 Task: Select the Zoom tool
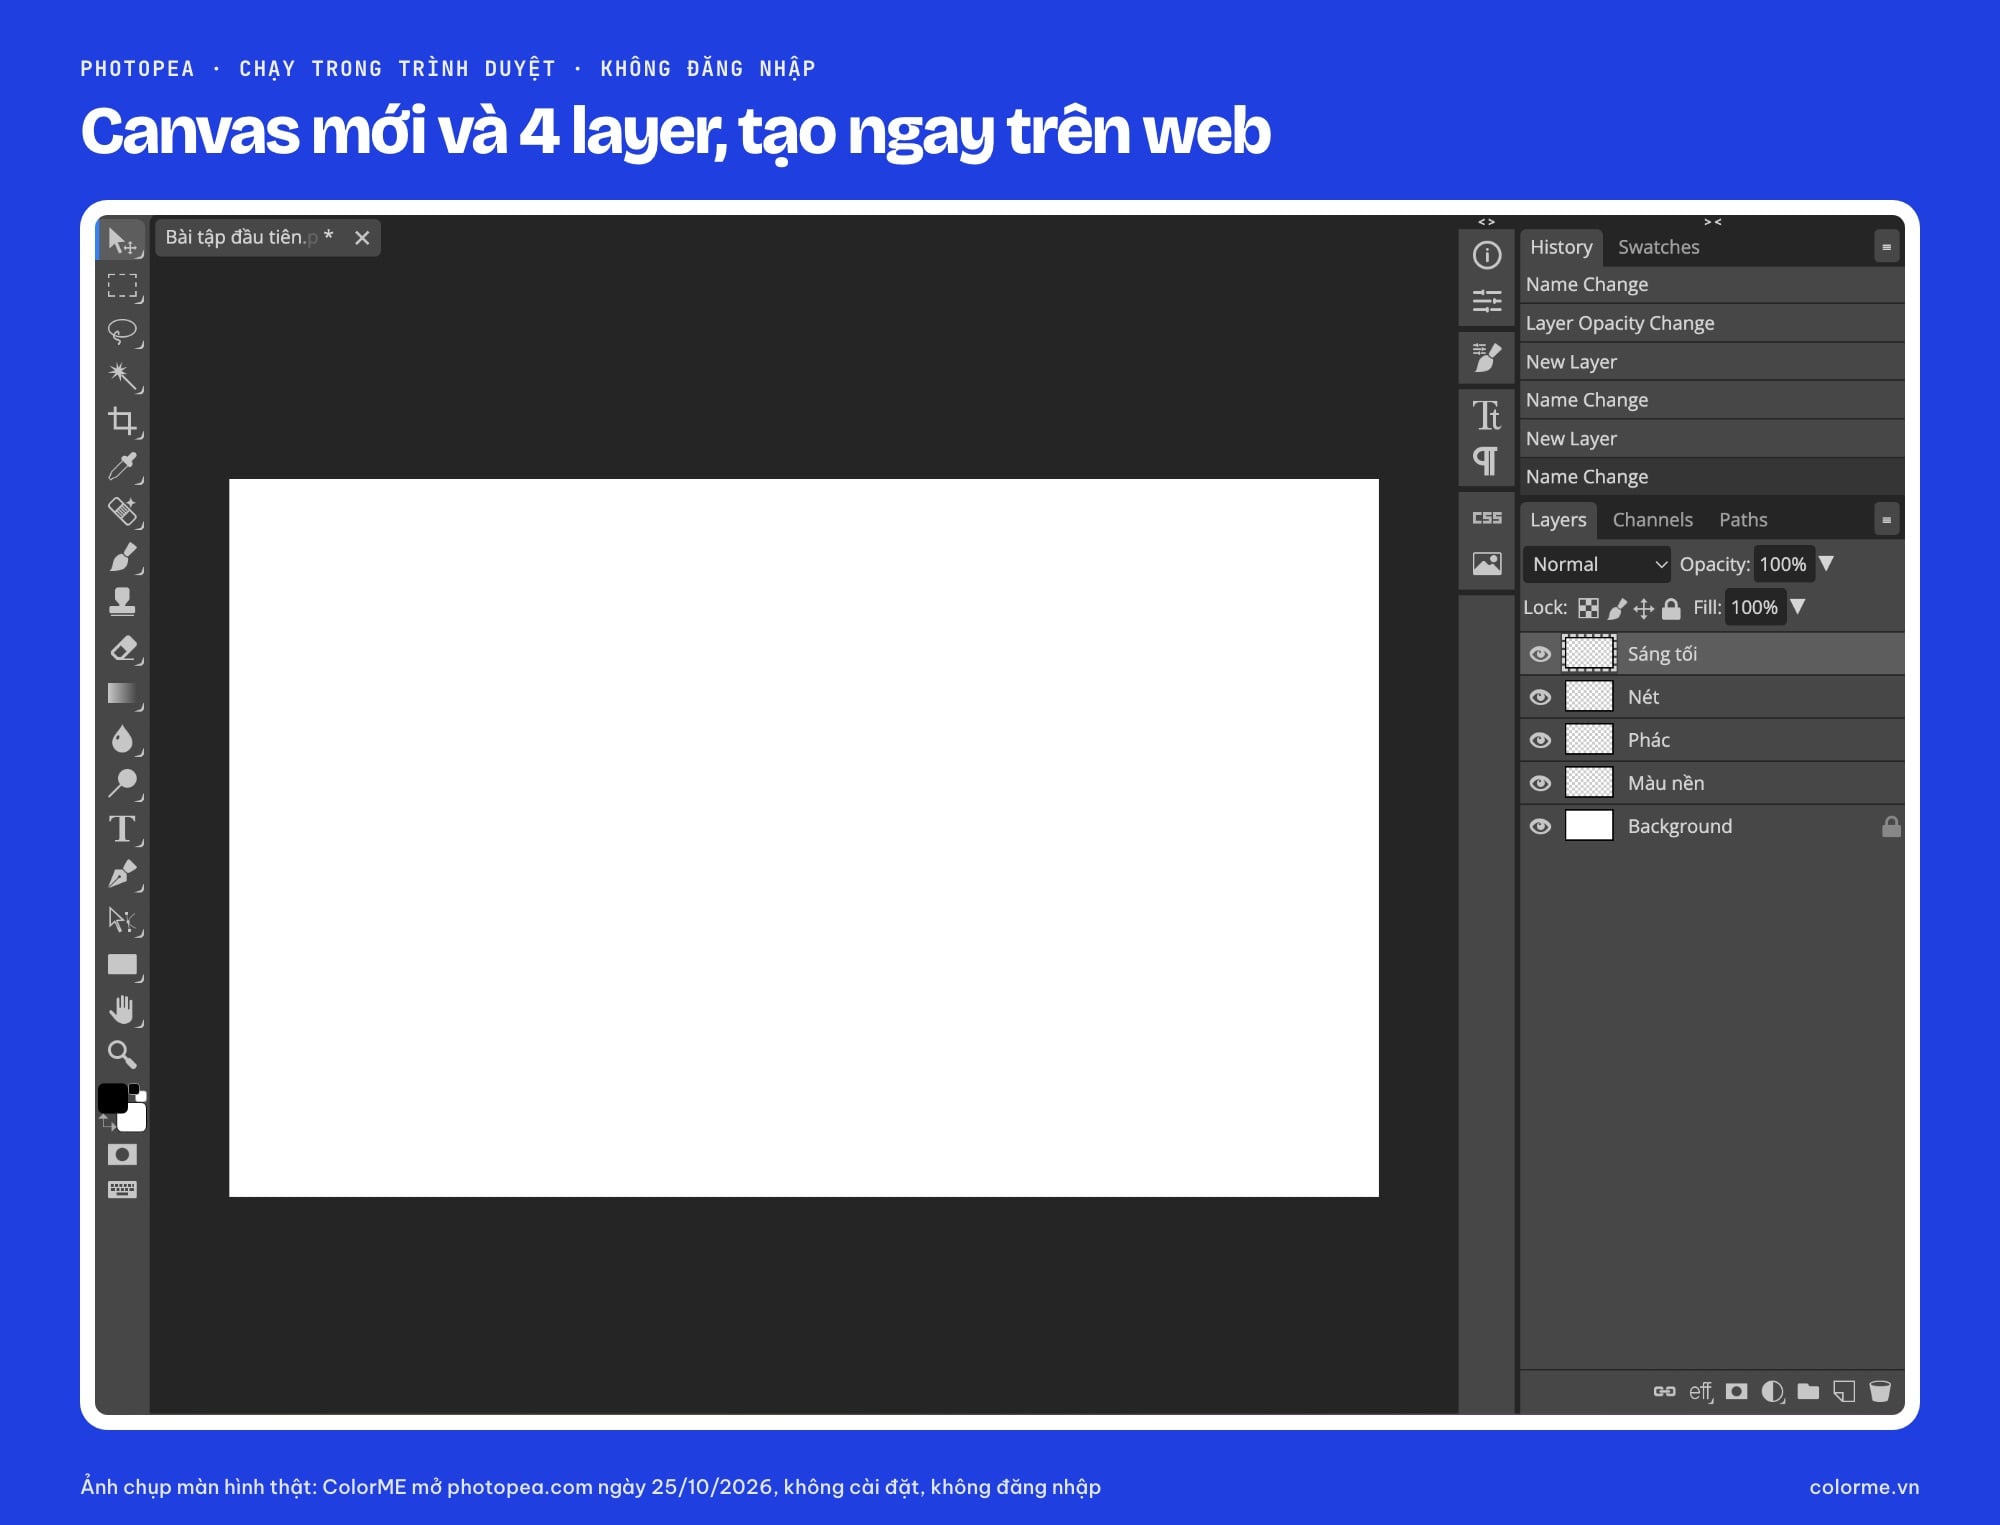122,1054
